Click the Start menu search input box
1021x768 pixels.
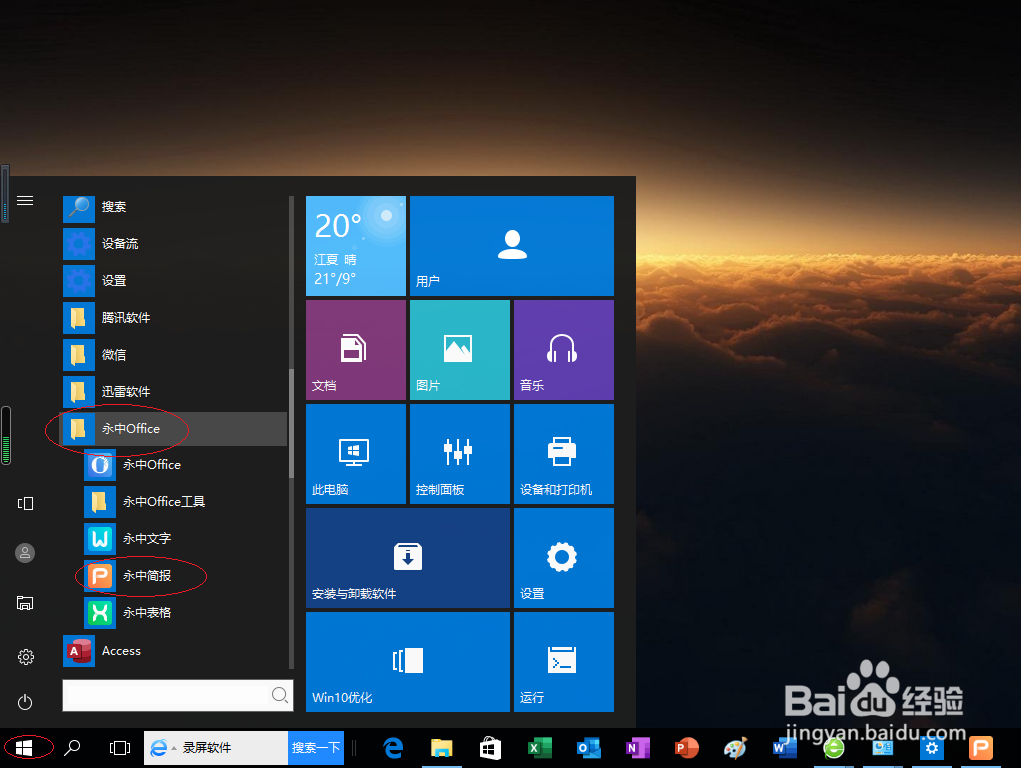point(177,695)
